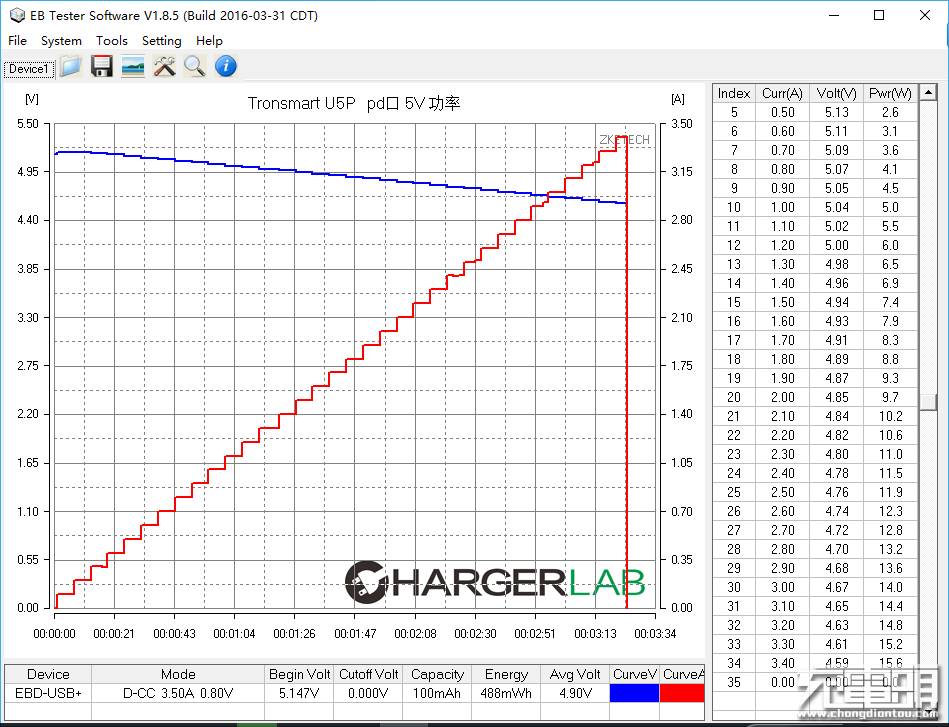Click the 1.80 current cell in row 18

(x=782, y=359)
